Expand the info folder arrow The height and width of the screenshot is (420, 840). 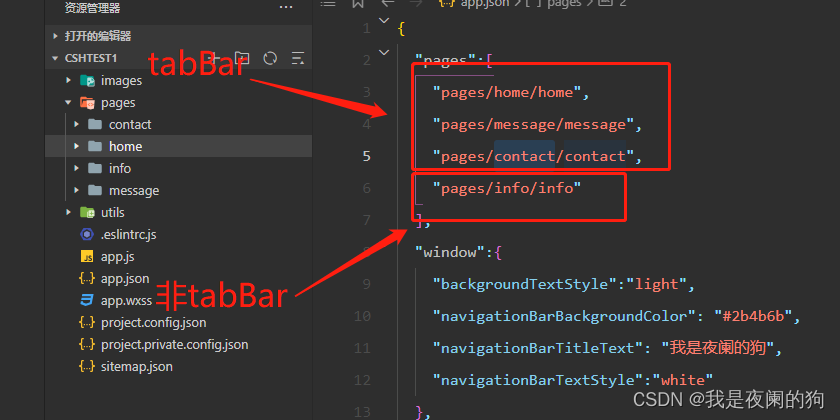pos(77,168)
